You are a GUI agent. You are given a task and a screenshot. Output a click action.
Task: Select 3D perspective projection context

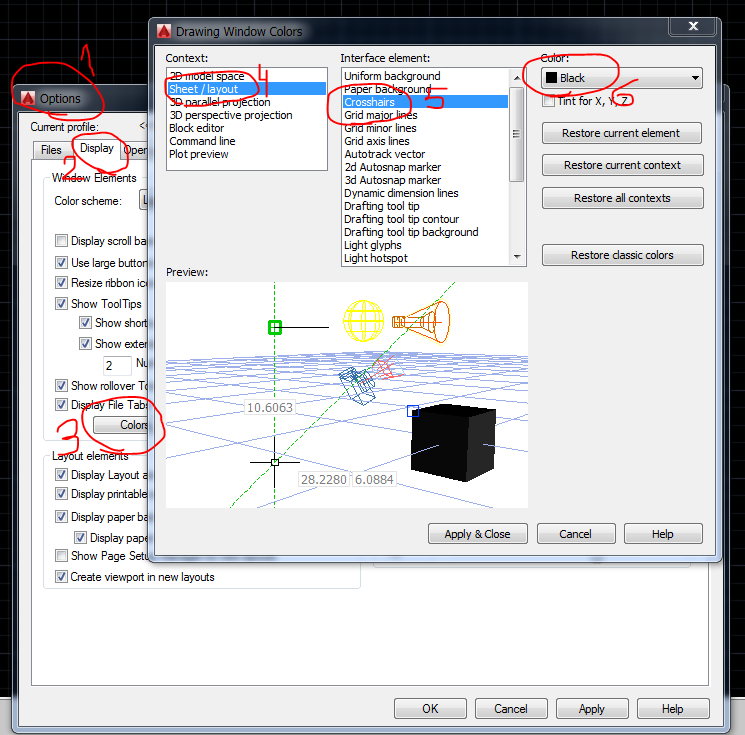pyautogui.click(x=247, y=115)
